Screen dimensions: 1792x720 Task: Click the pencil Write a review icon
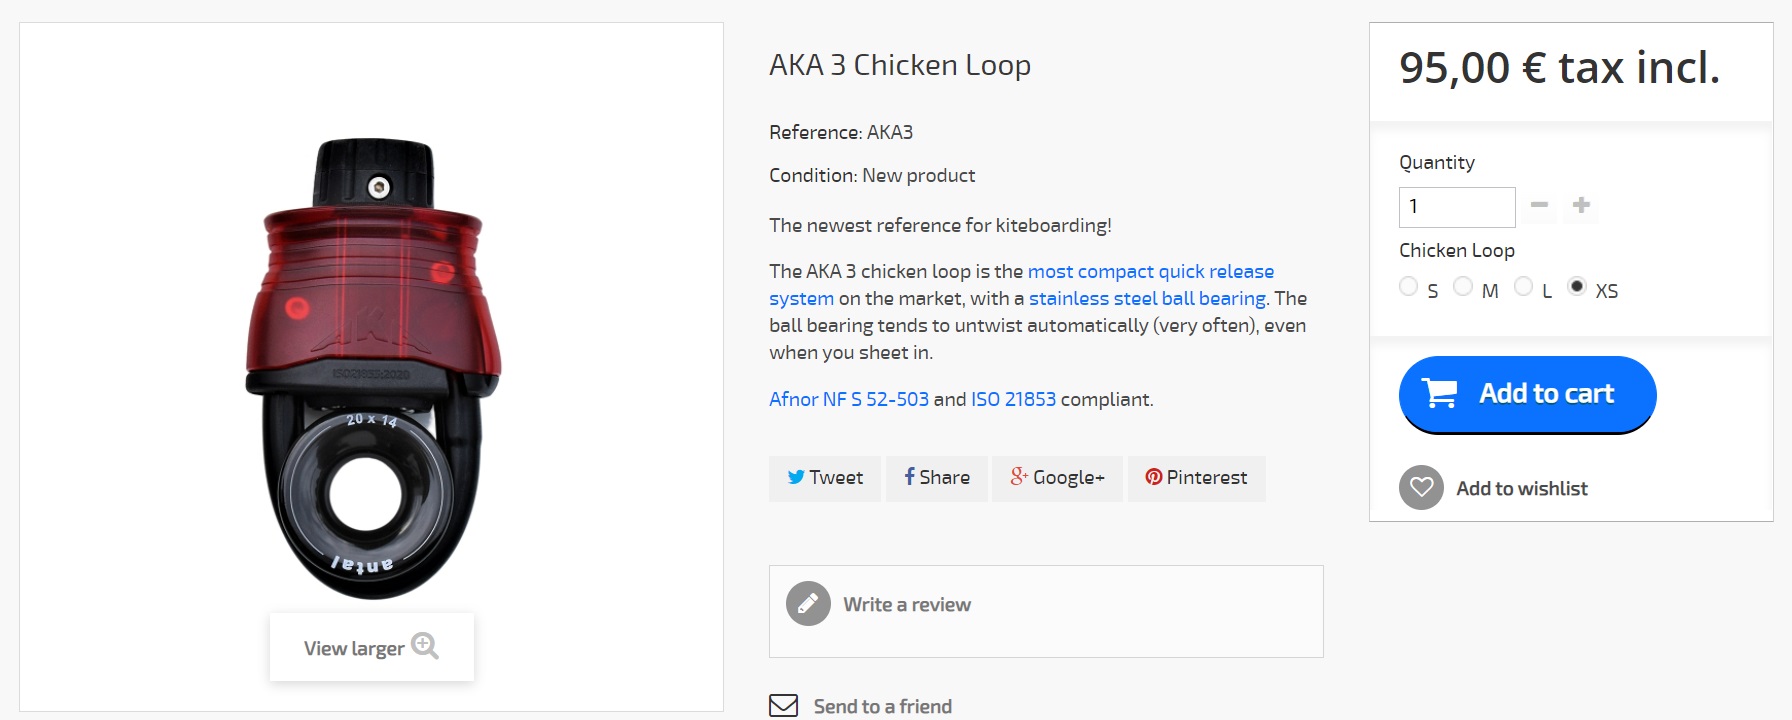tap(808, 604)
